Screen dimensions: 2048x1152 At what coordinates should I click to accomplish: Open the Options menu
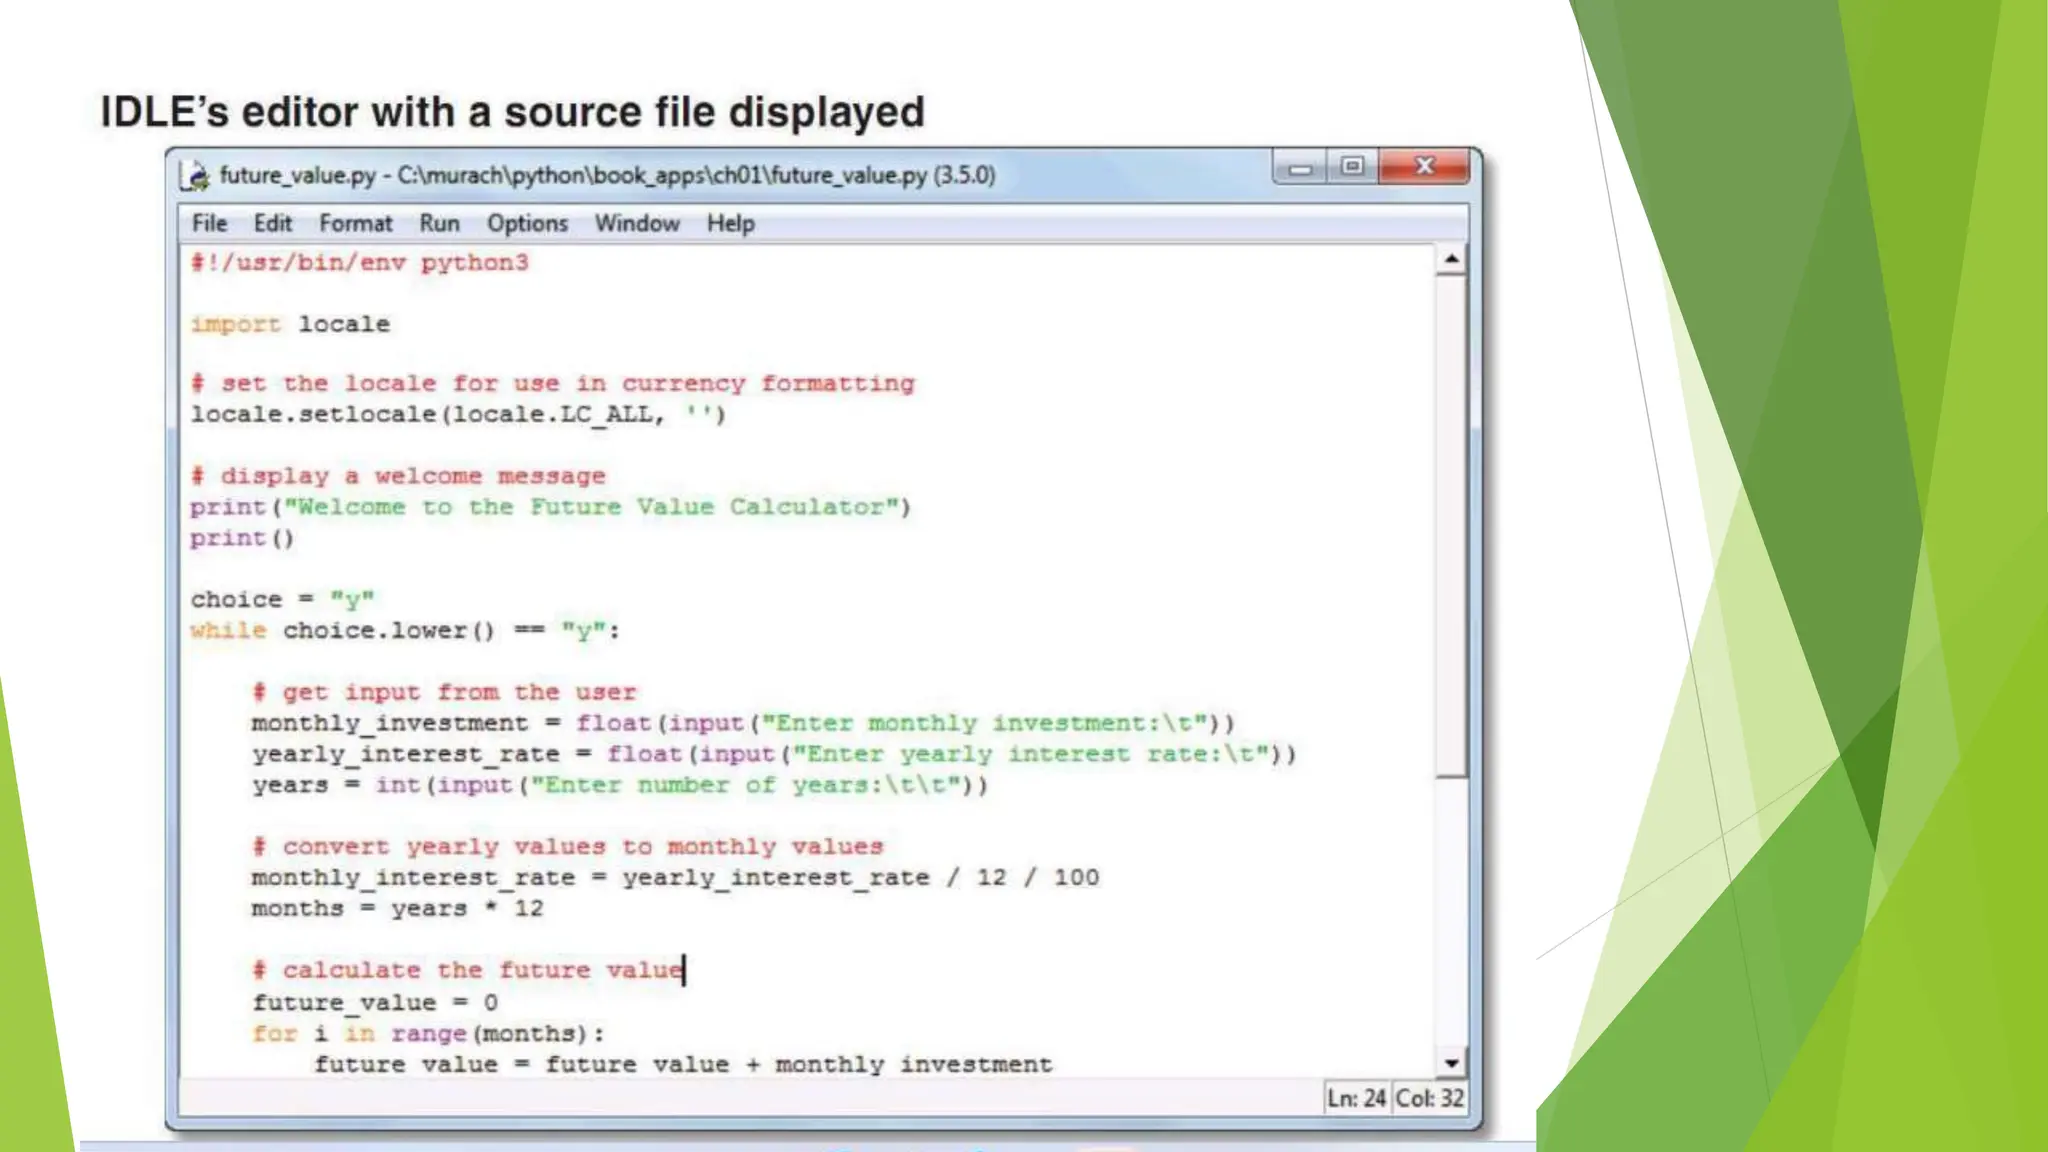pos(527,224)
